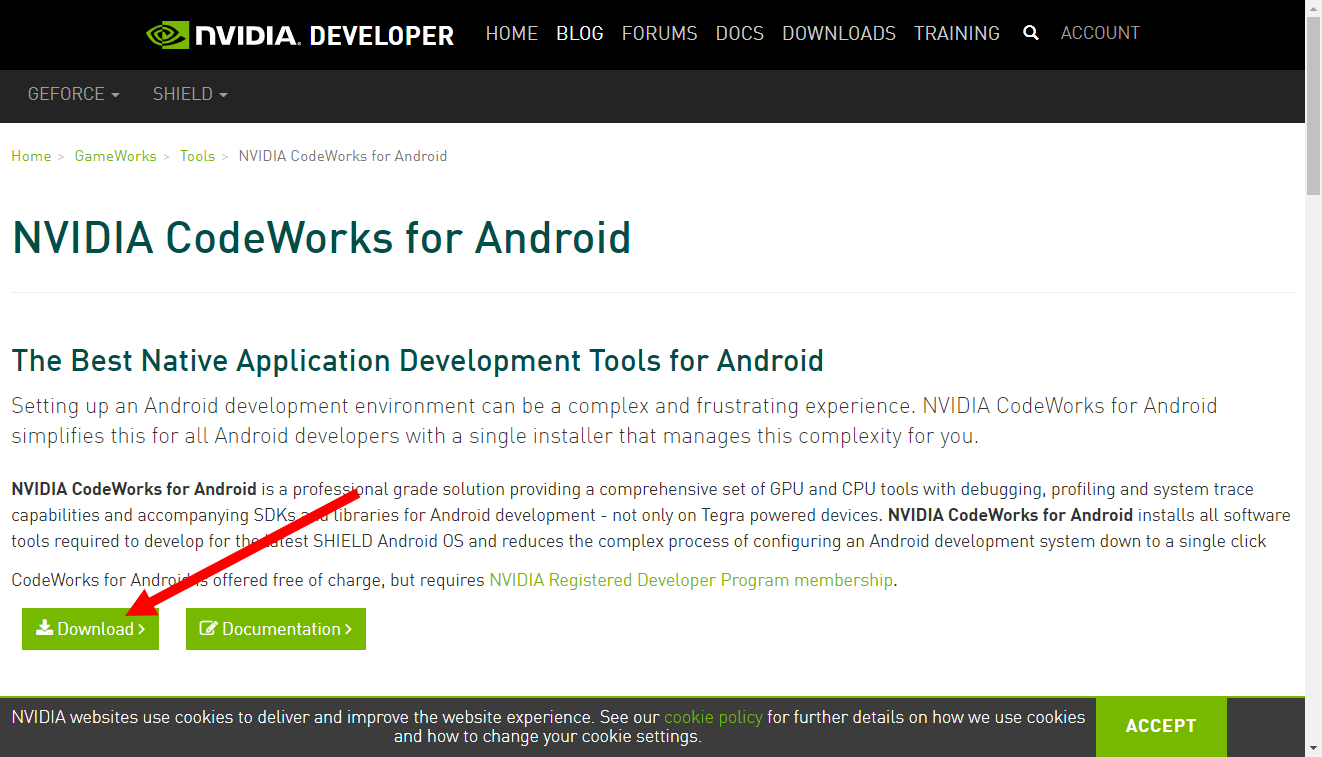Screen dimensions: 1322x757
Task: Open the cookie policy link
Action: pyautogui.click(x=713, y=717)
